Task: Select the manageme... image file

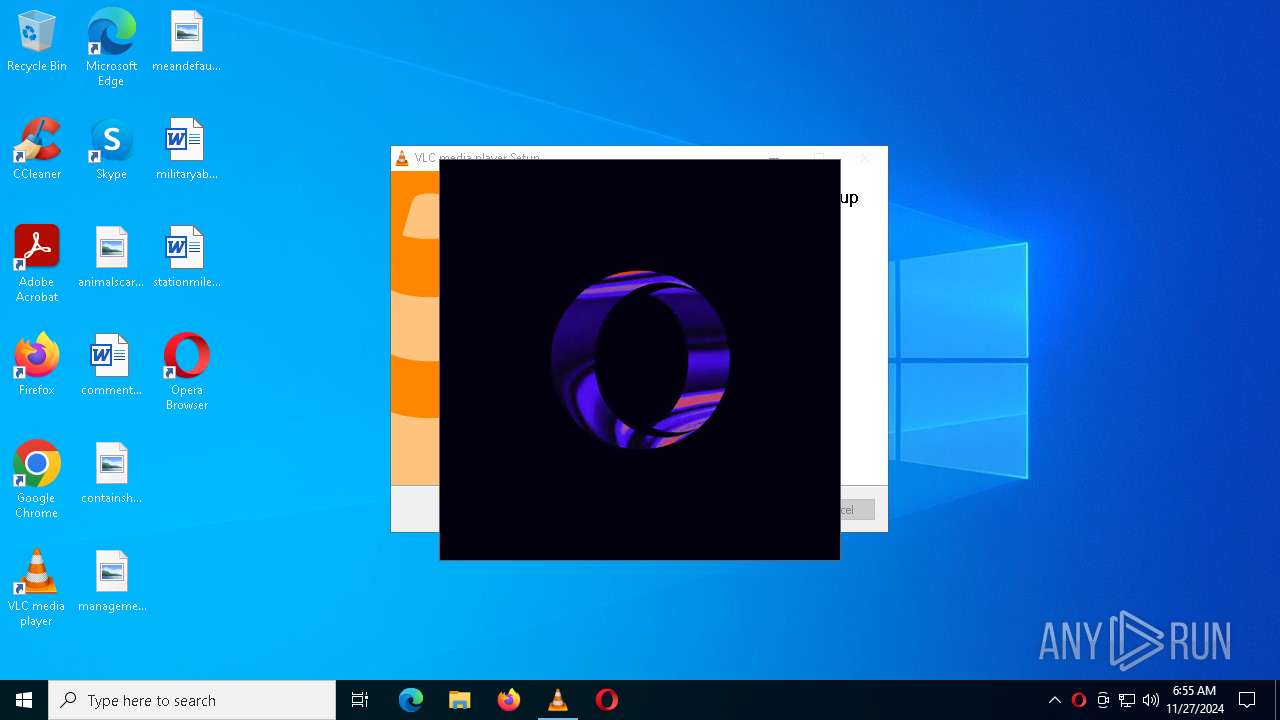Action: (x=111, y=582)
